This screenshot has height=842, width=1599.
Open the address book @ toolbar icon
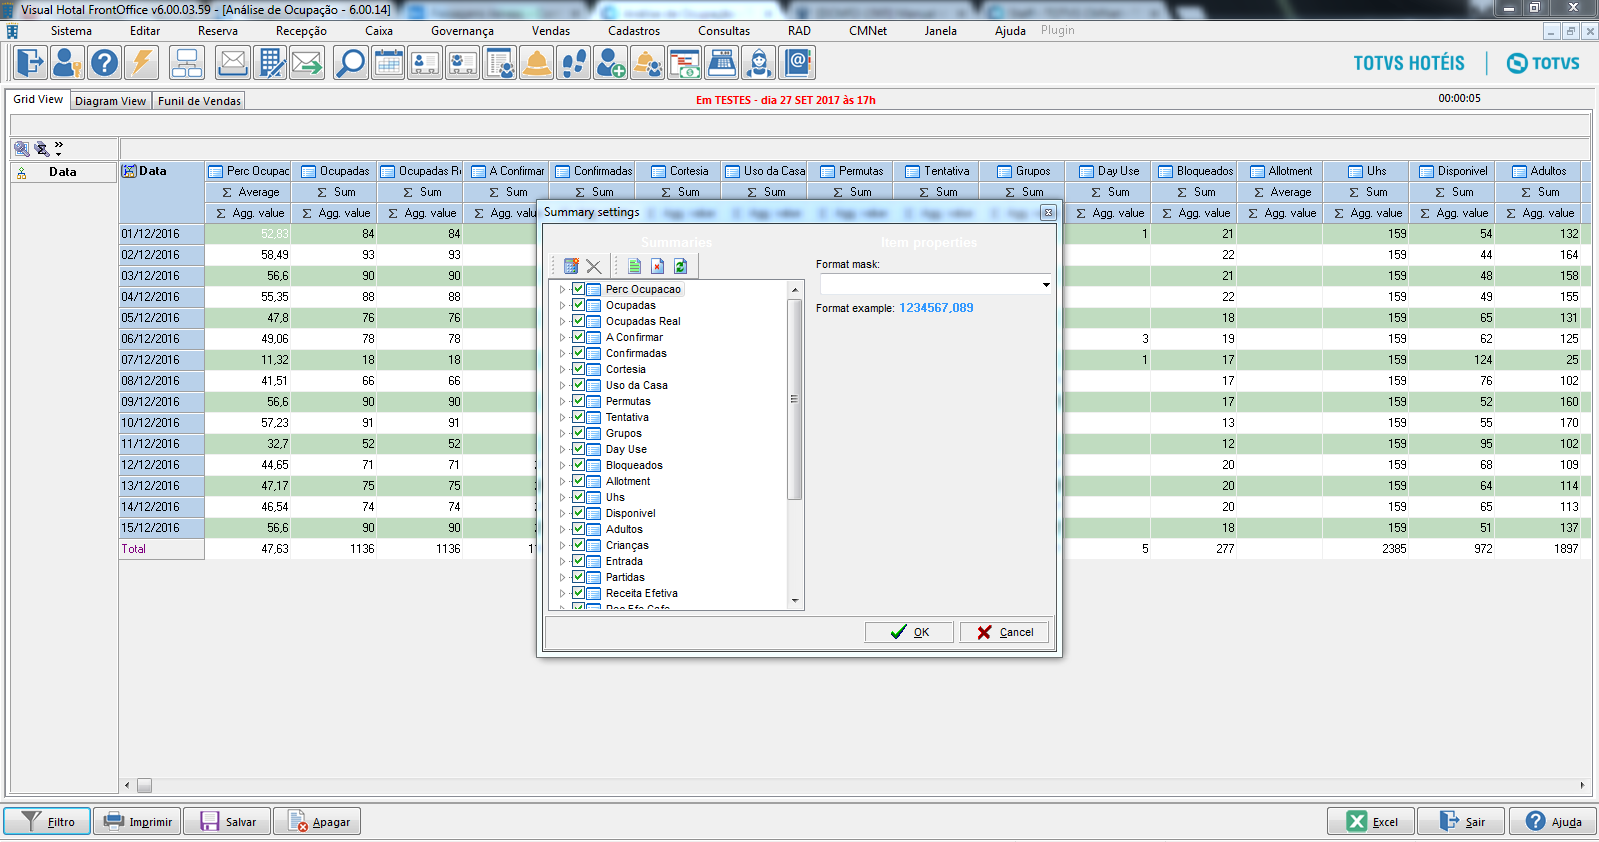click(797, 63)
